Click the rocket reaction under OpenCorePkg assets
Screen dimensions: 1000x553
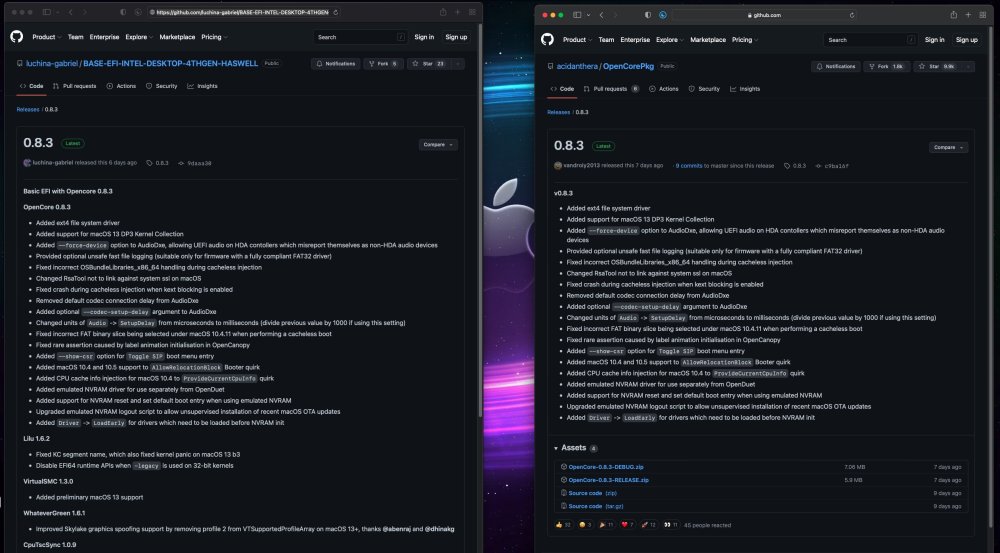pos(649,525)
